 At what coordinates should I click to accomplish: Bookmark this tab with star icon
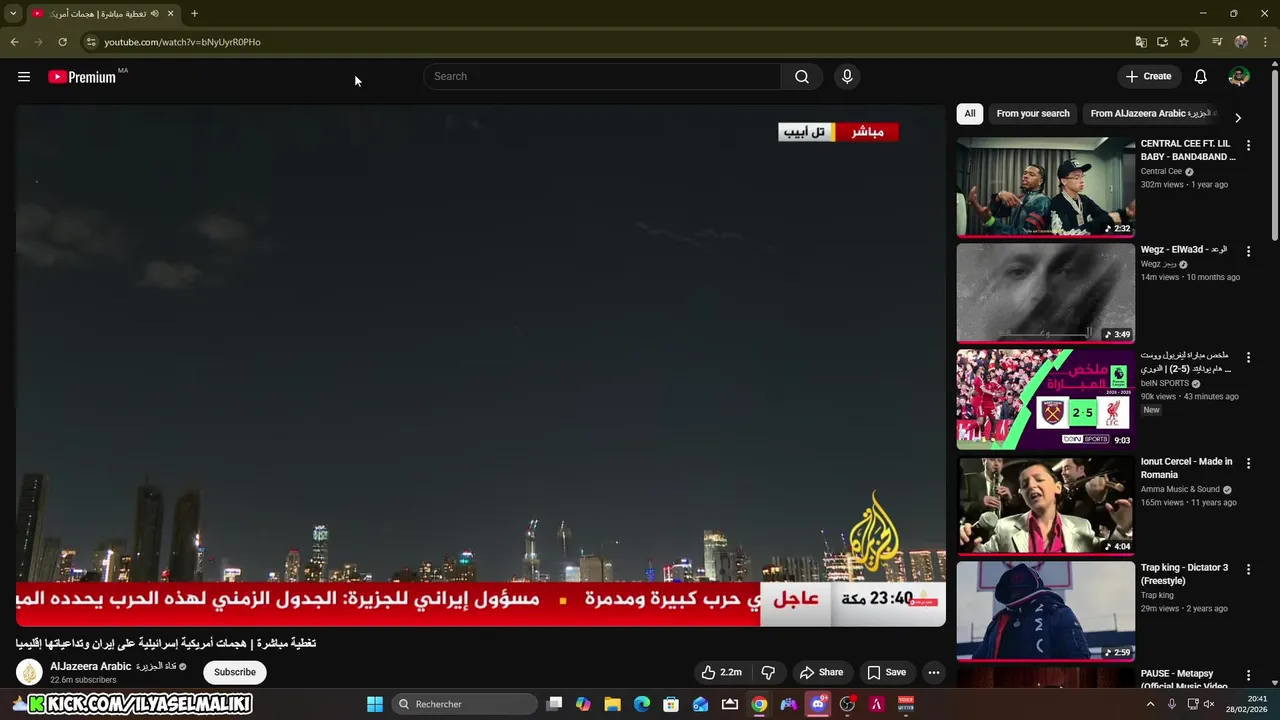[1184, 42]
